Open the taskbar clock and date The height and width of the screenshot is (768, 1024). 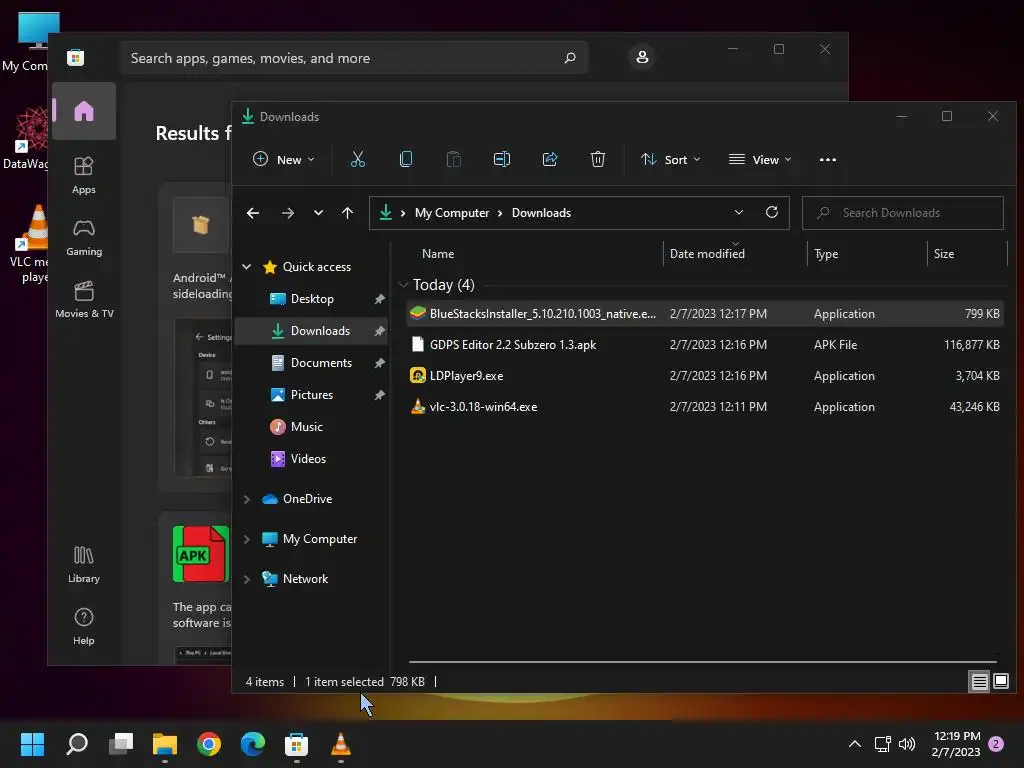956,744
